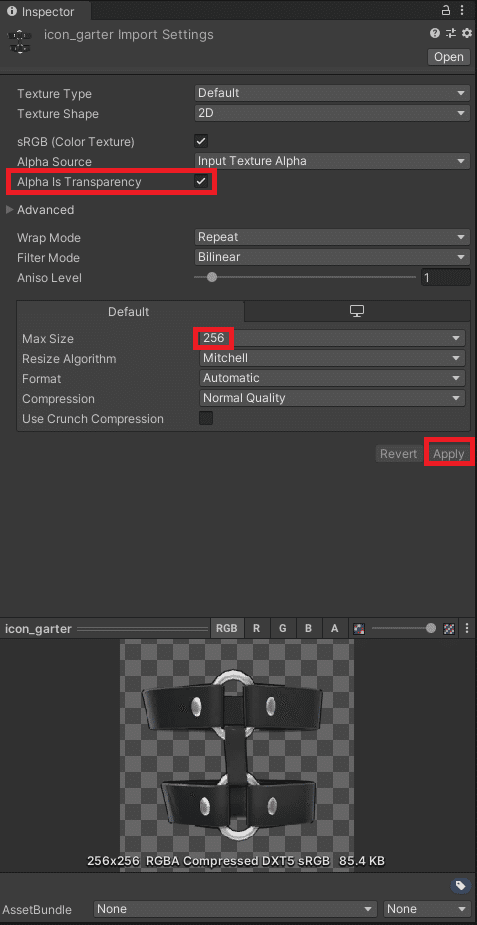477x925 pixels.
Task: Click the 256x256 RGBA Compressed DXT5 info text
Action: coord(236,861)
